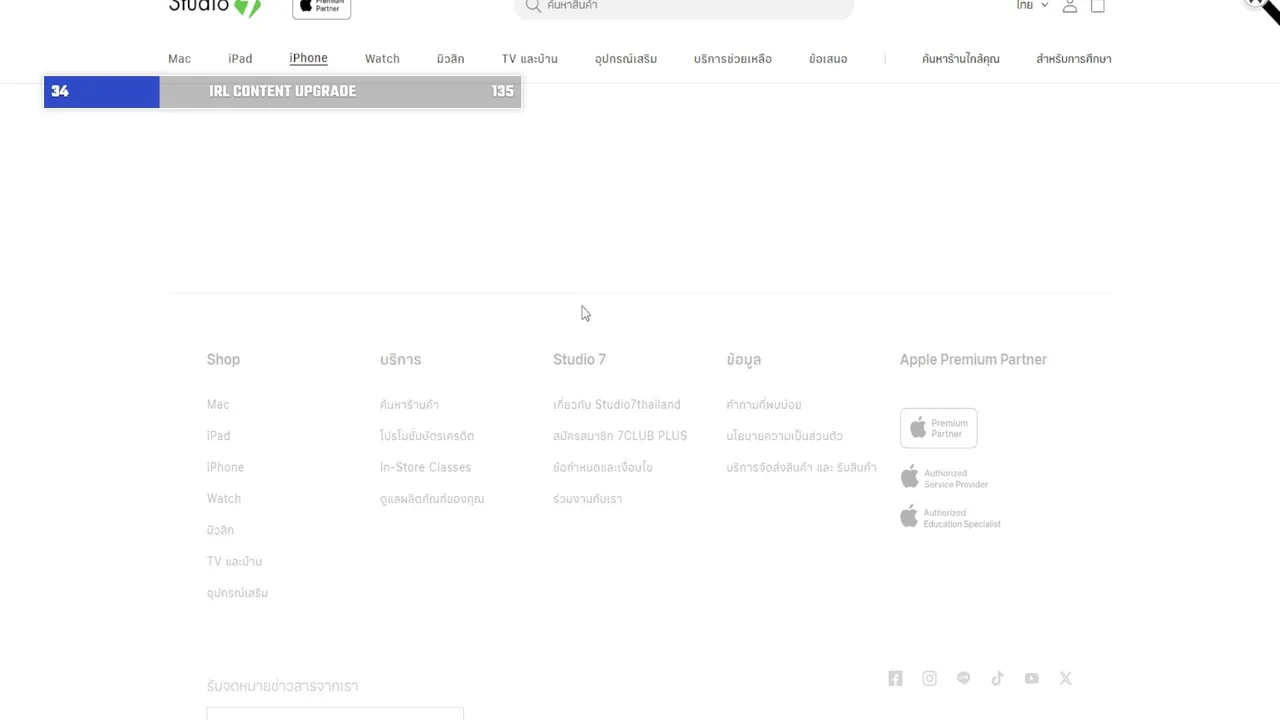Click the นโยบายความเป็นส่วนตัว footer link
This screenshot has height=720, width=1280.
(785, 436)
